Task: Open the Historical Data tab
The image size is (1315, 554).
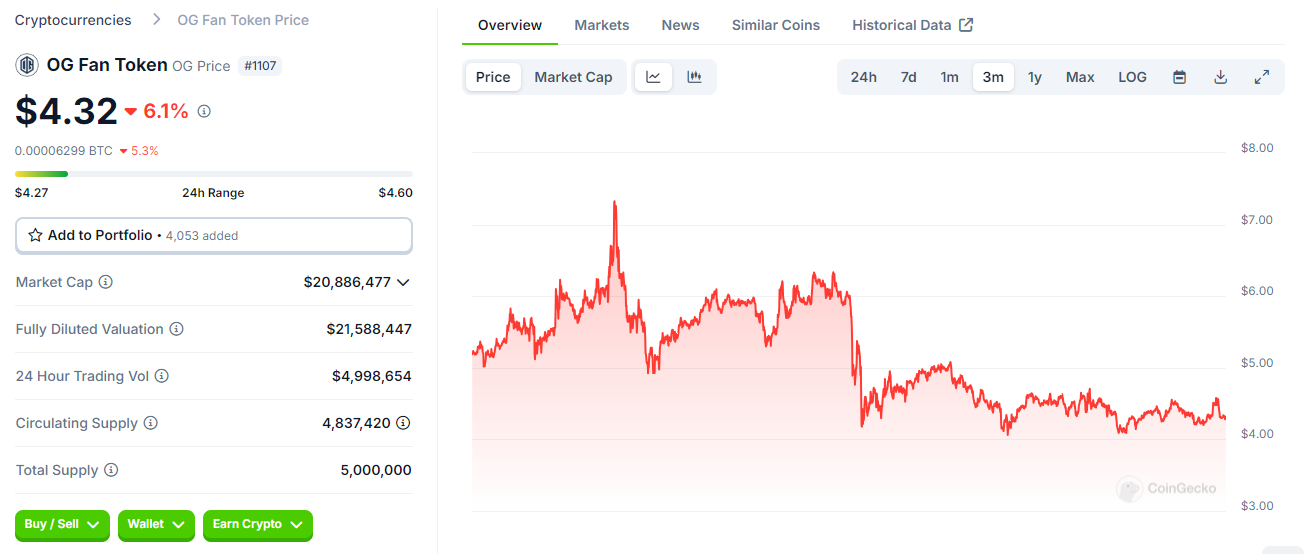Action: [912, 25]
